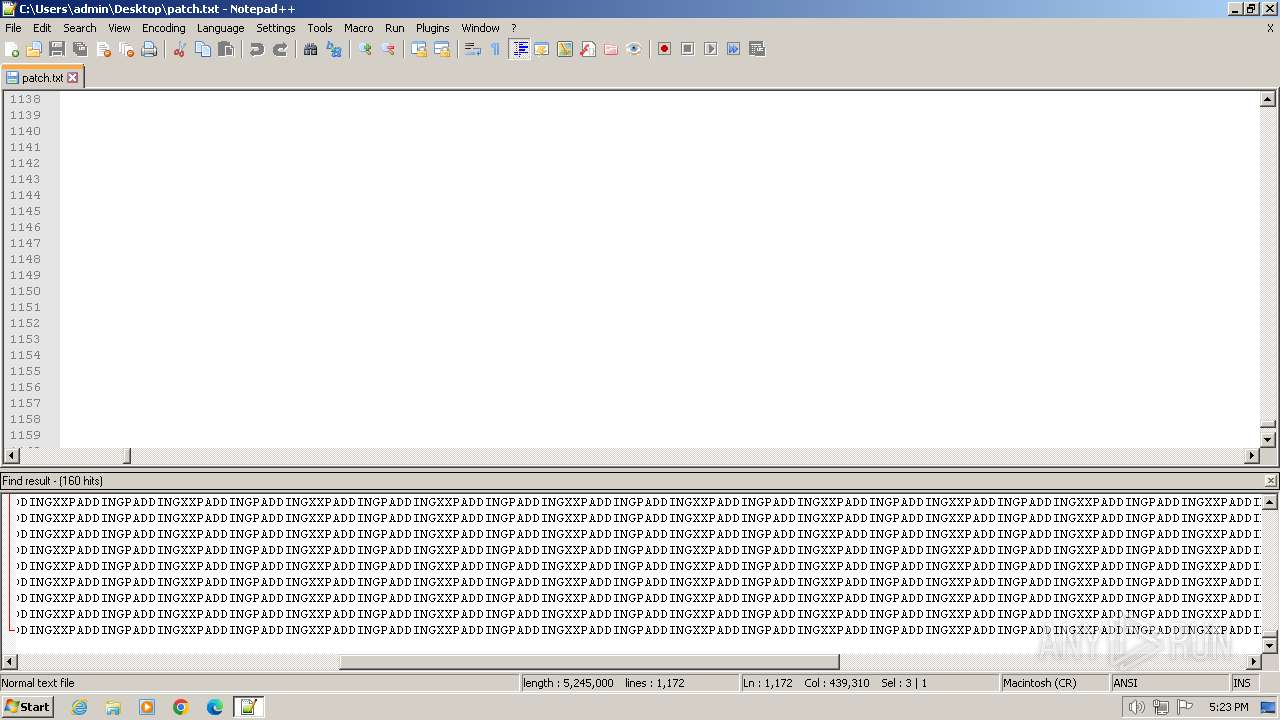
Task: Click the Print toolbar icon
Action: tap(149, 49)
